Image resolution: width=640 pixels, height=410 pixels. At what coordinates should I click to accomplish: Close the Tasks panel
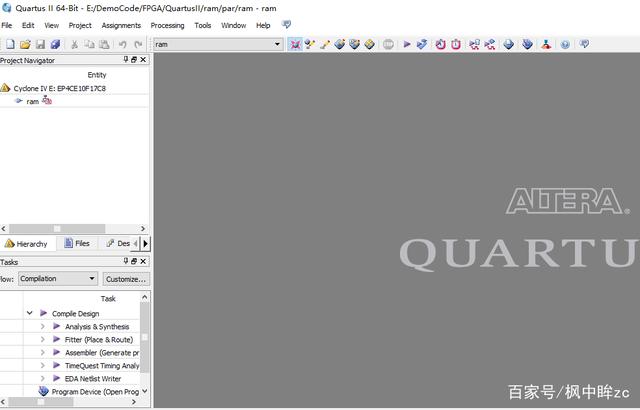tap(143, 261)
